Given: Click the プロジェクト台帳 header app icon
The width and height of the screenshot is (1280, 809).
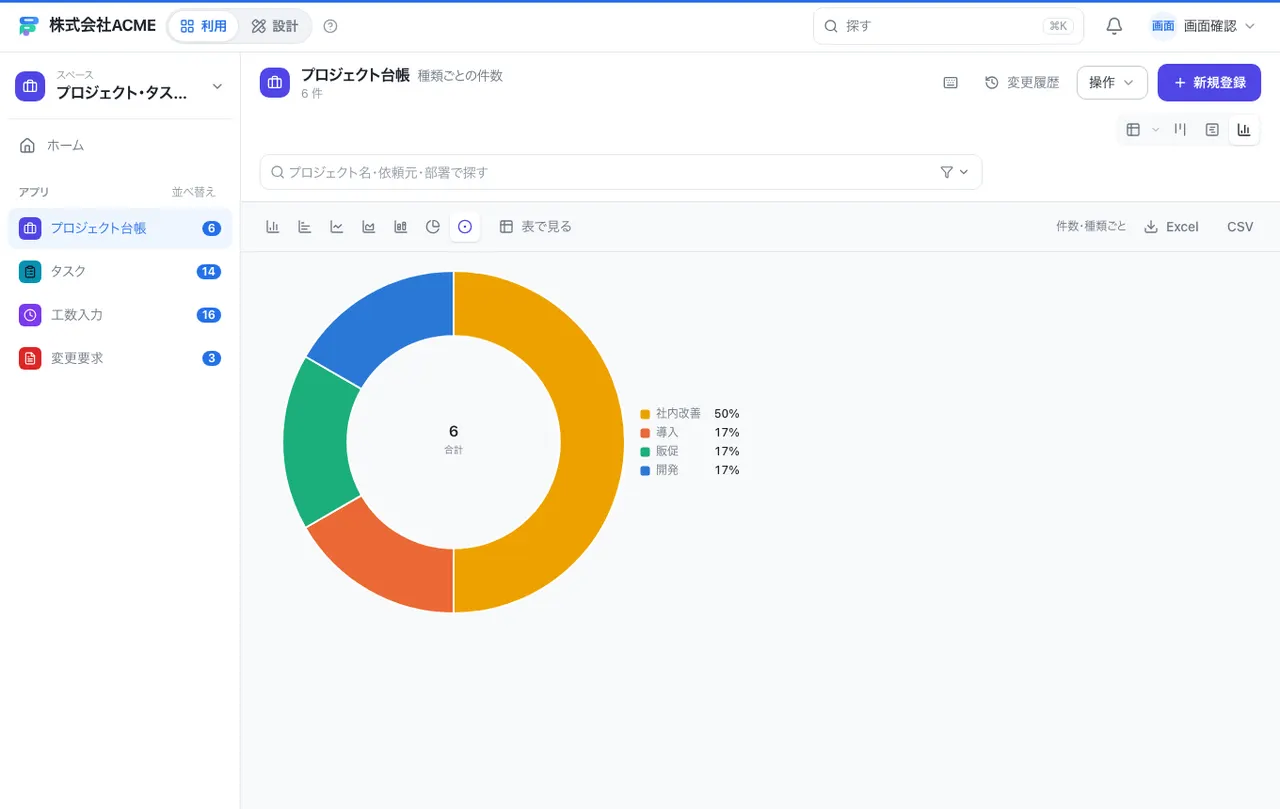Looking at the screenshot, I should point(275,83).
